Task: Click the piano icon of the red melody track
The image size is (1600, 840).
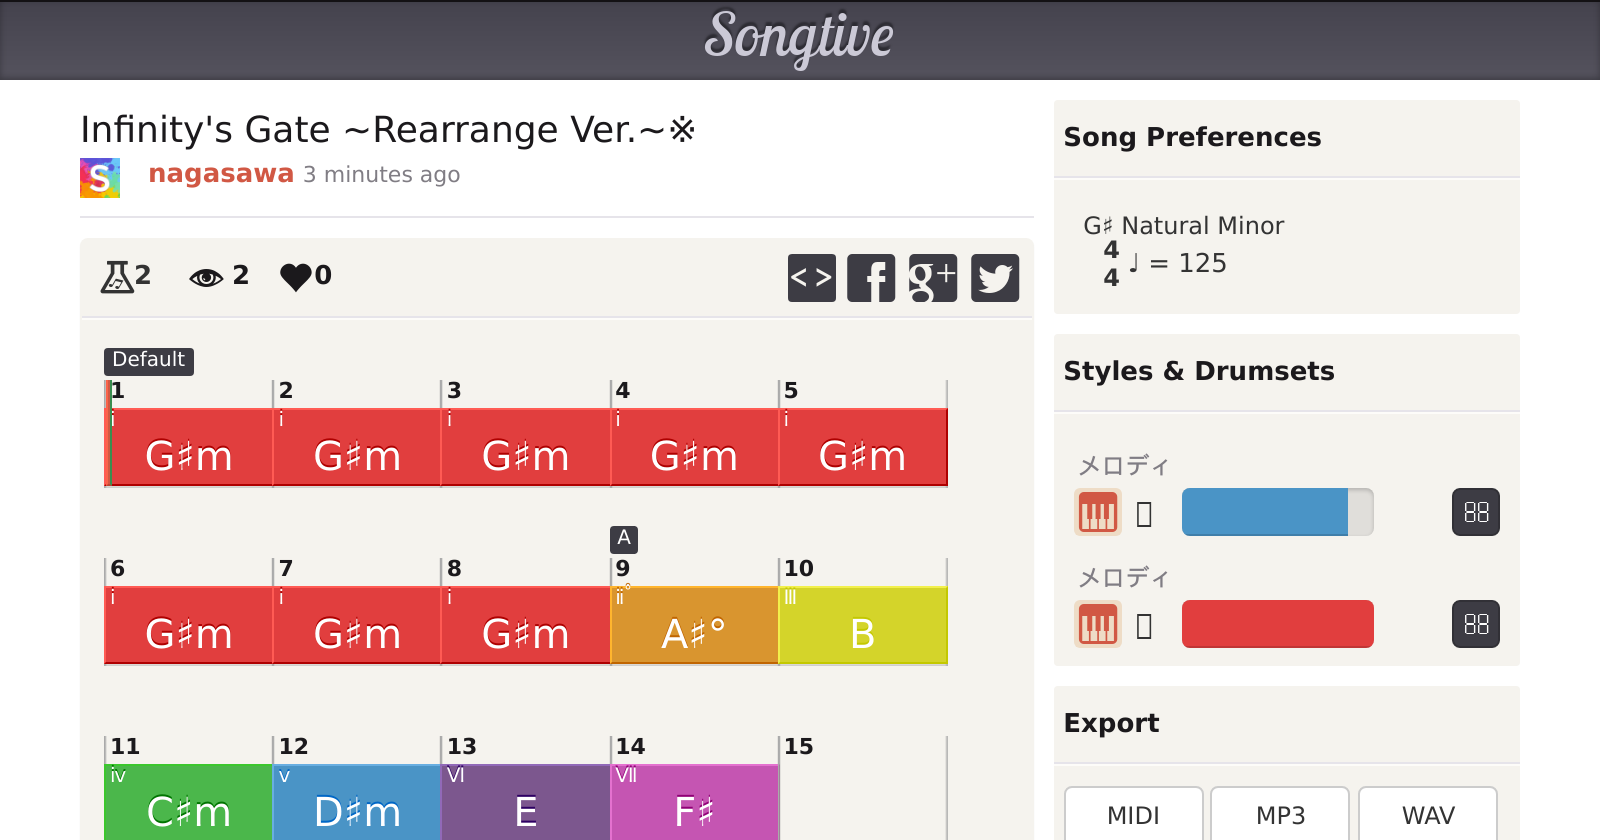Action: [x=1097, y=625]
